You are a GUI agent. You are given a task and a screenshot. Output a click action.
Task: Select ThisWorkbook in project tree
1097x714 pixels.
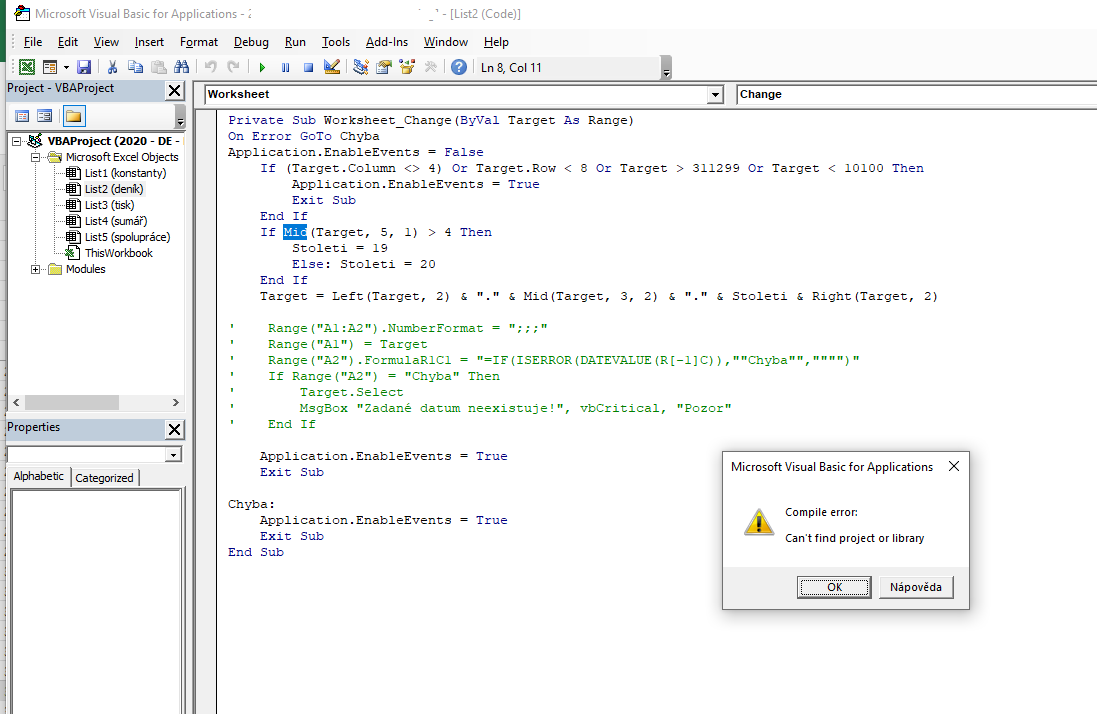tap(118, 253)
